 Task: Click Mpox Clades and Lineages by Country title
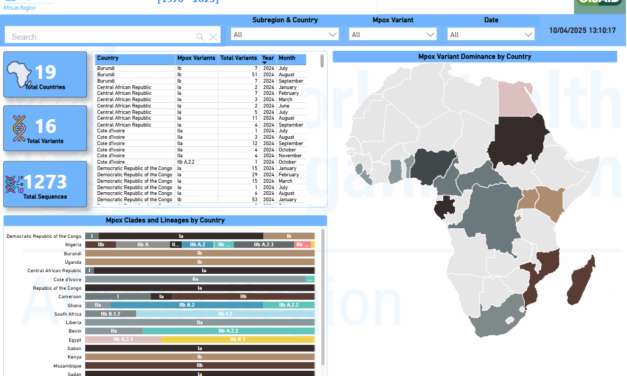coord(165,220)
